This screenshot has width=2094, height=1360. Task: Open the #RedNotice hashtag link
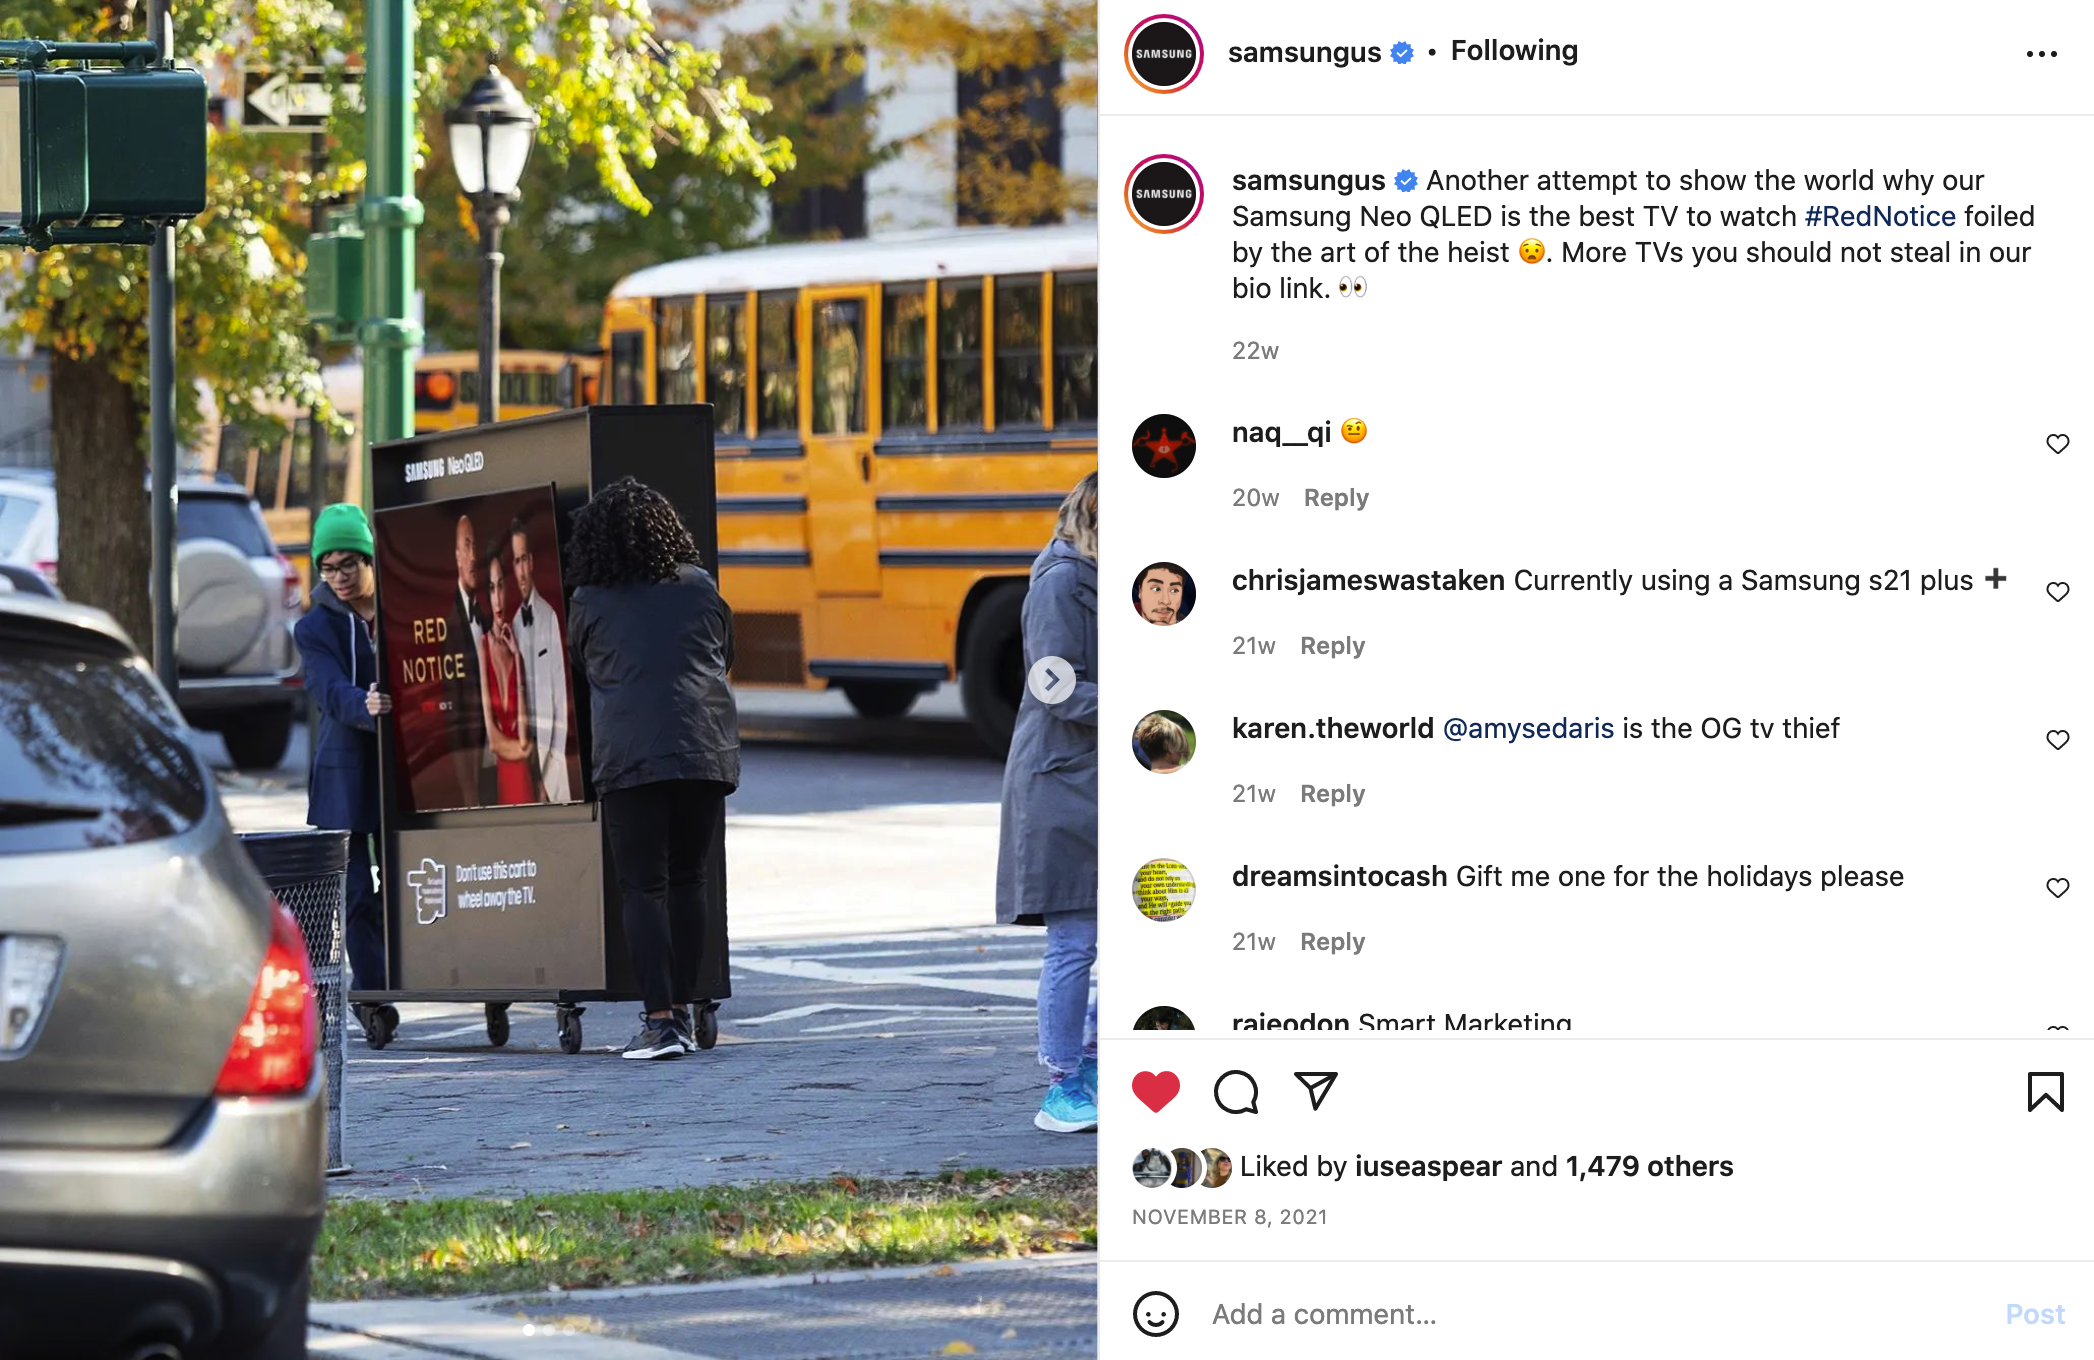(x=1880, y=216)
